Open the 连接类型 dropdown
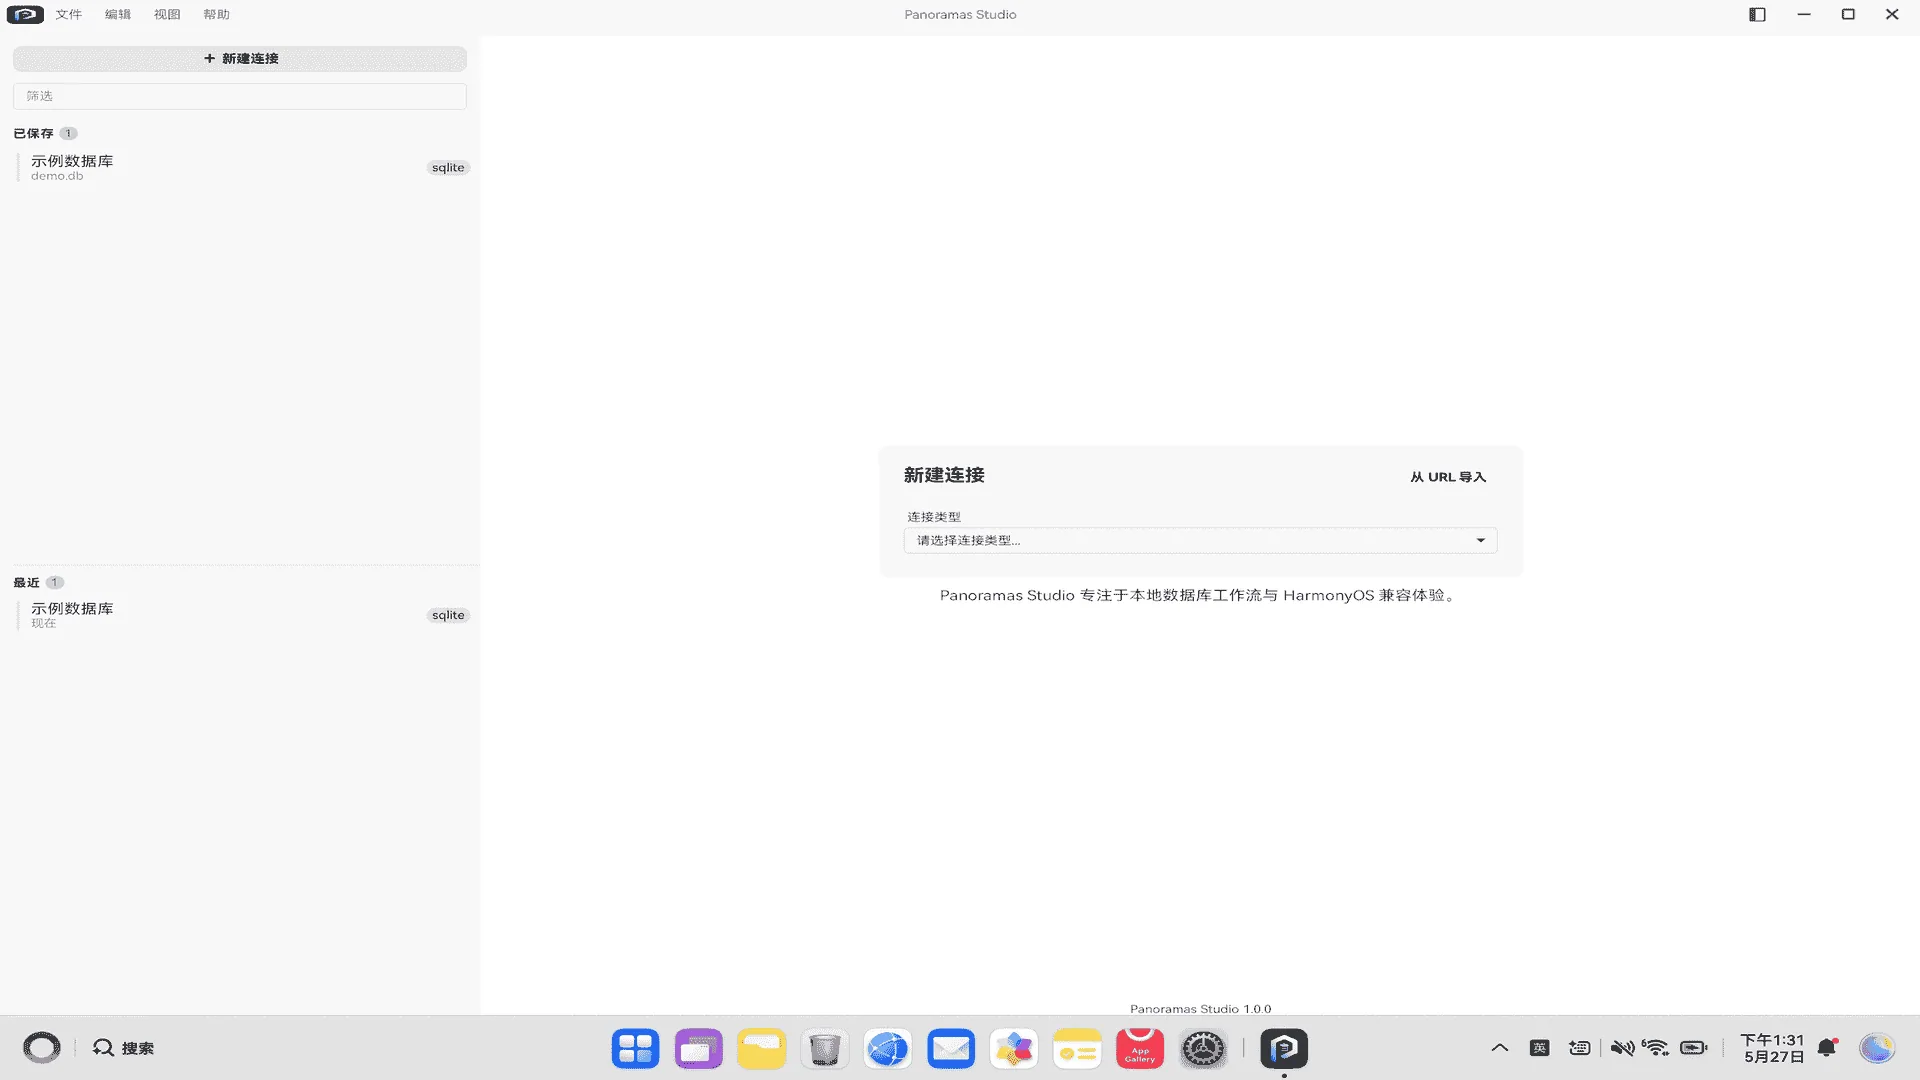 (1200, 540)
